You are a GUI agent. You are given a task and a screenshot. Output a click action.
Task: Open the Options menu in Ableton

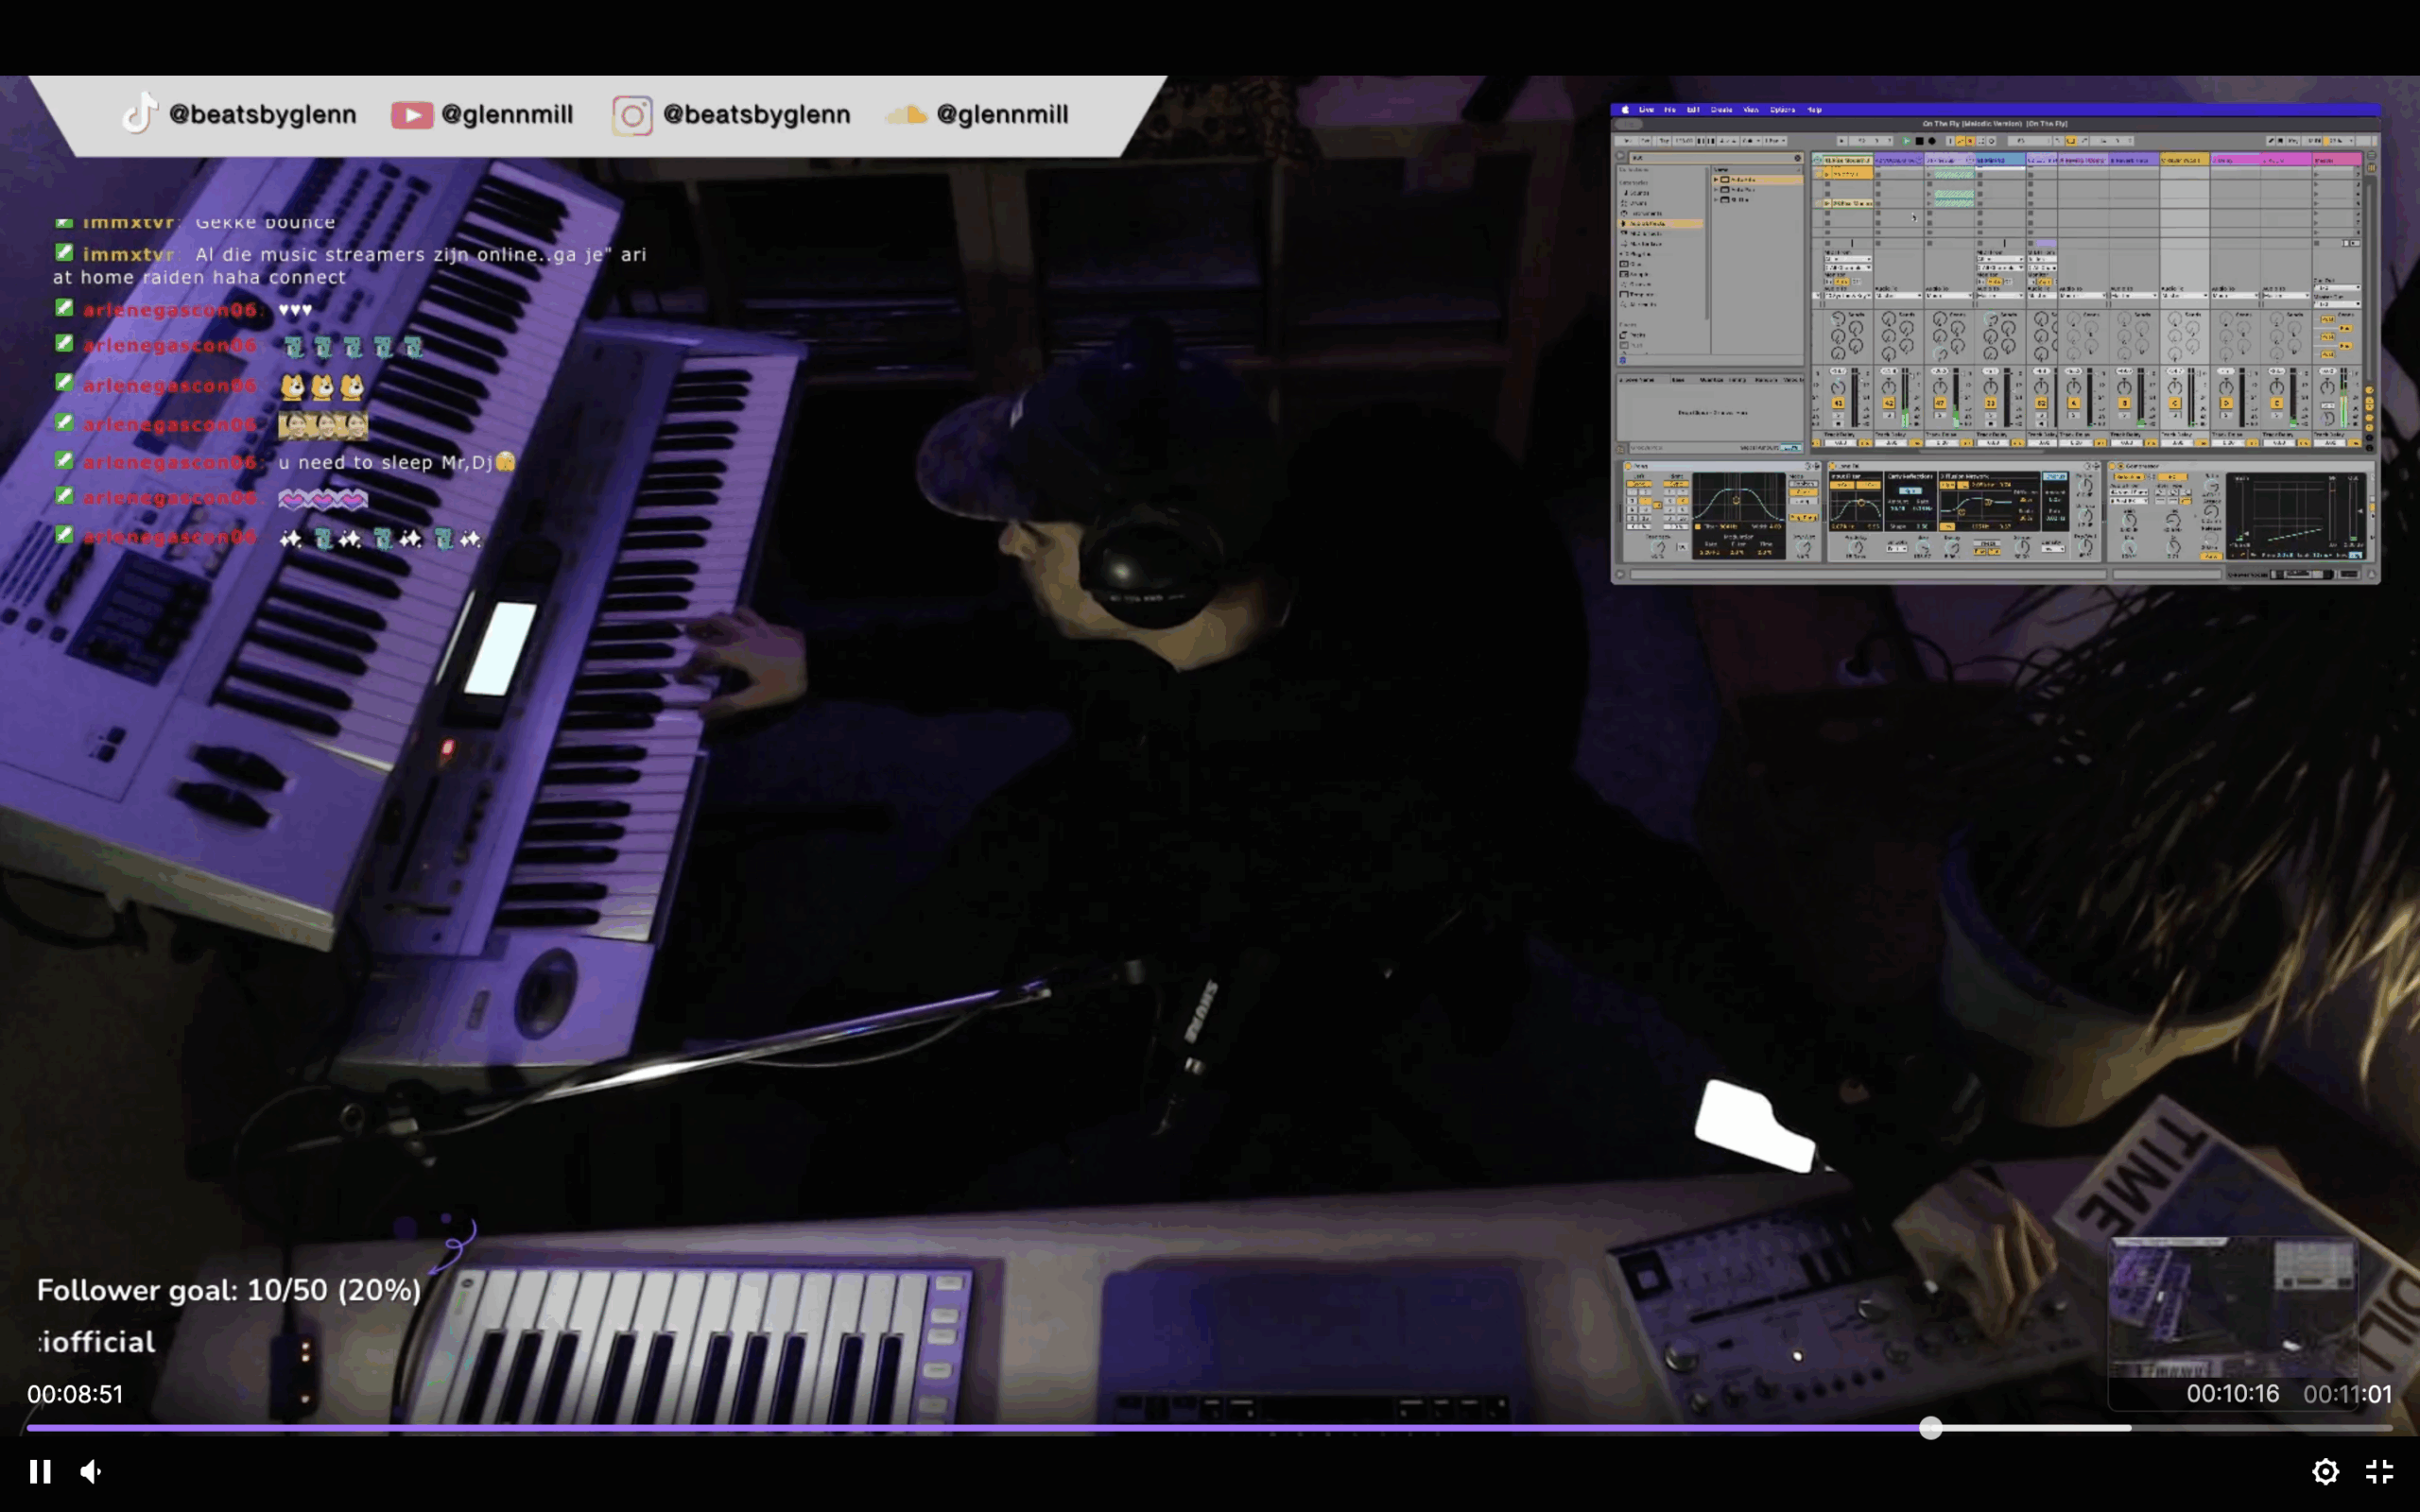pos(1782,110)
